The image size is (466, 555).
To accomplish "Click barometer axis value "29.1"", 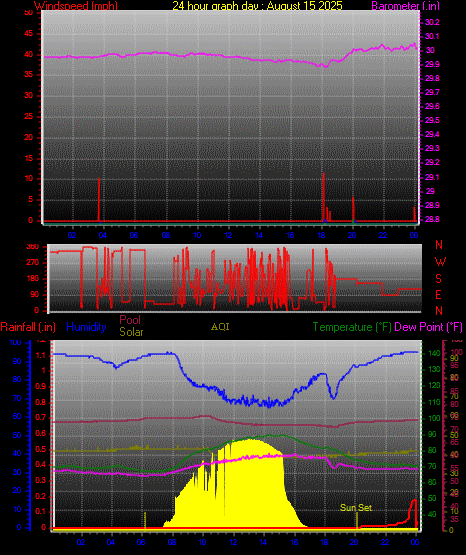I will pos(432,177).
